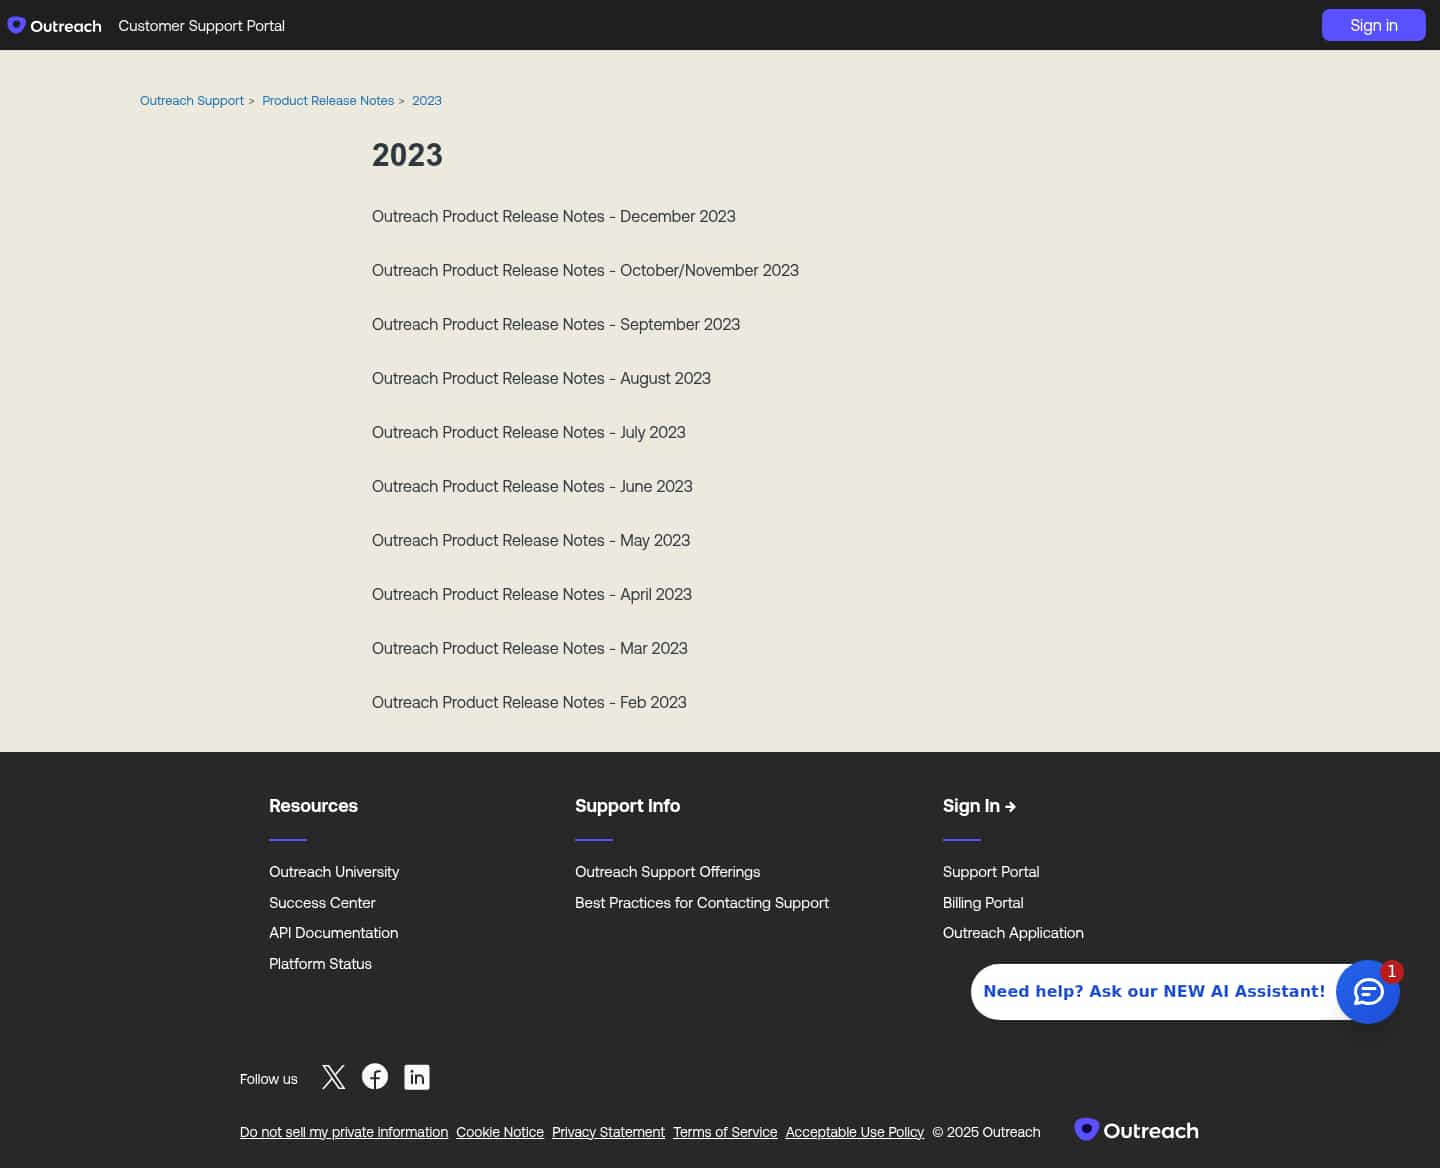
Task: Open the Billing Portal link
Action: (x=983, y=902)
